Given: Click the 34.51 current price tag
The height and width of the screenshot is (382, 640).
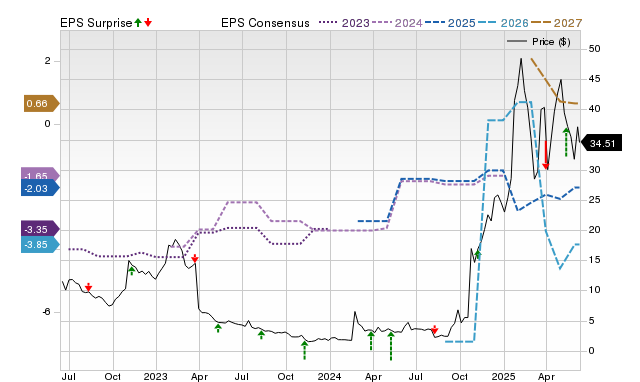Looking at the screenshot, I should [x=601, y=144].
